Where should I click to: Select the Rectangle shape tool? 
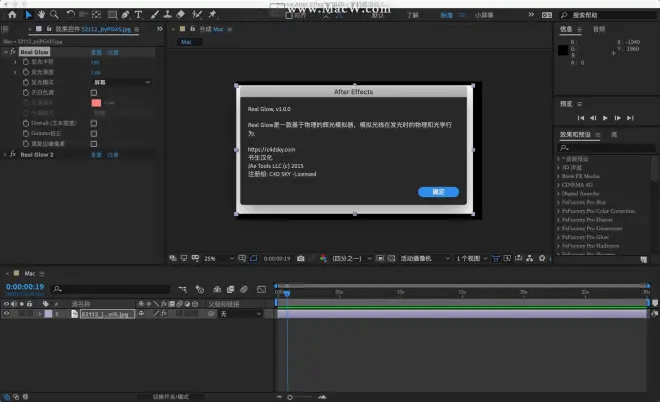pos(112,15)
